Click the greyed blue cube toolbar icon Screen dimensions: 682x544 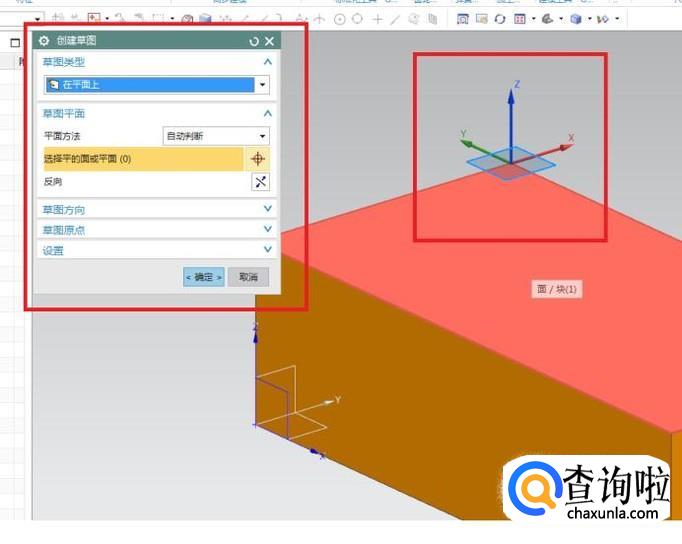[205, 19]
